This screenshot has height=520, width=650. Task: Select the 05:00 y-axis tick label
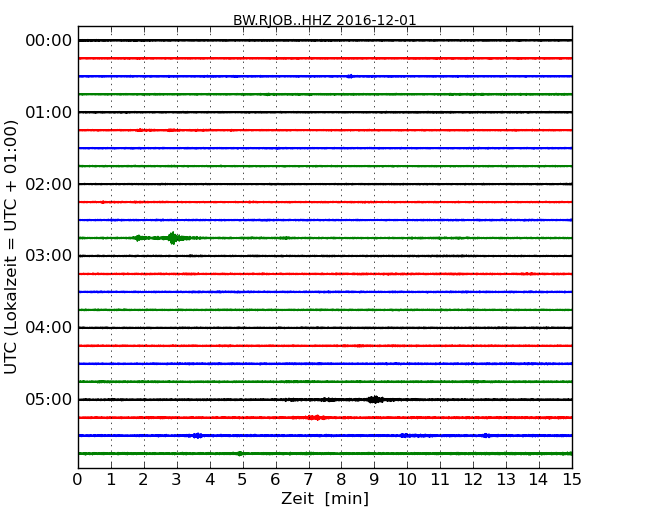pyautogui.click(x=49, y=399)
